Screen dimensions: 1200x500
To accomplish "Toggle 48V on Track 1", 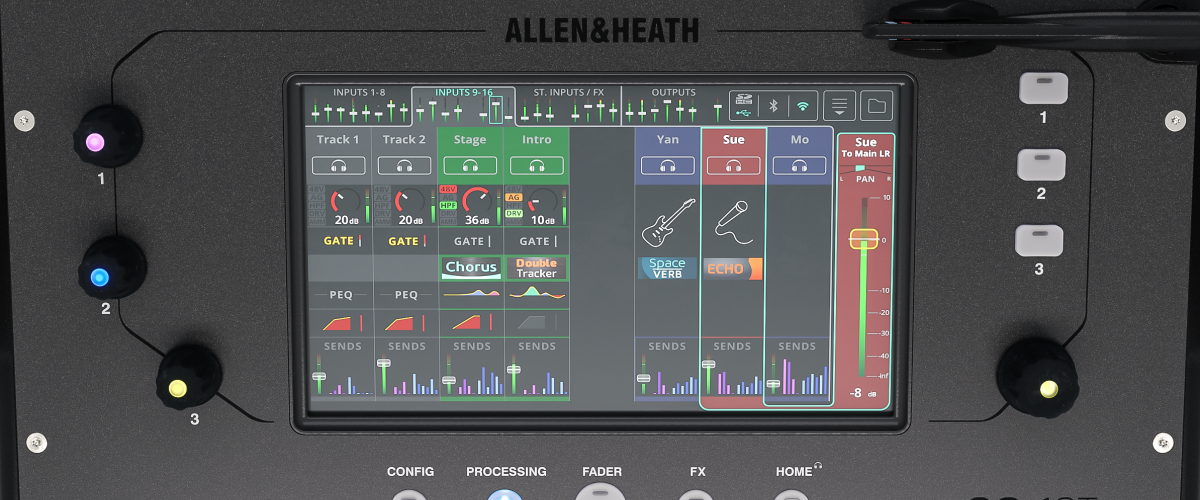I will pos(317,189).
